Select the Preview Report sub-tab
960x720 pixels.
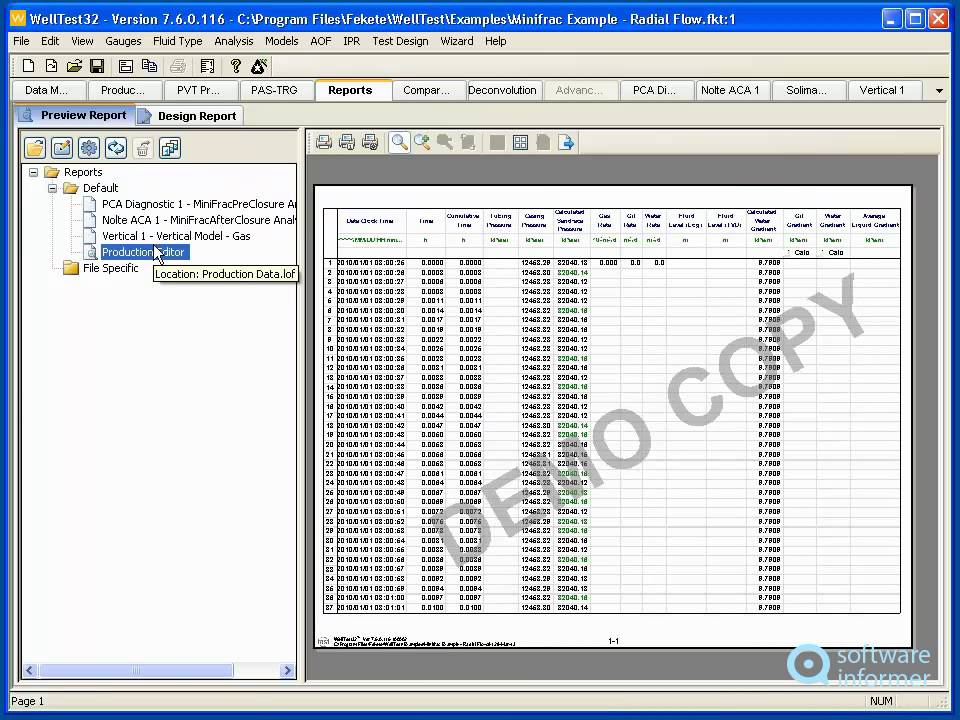[x=75, y=115]
